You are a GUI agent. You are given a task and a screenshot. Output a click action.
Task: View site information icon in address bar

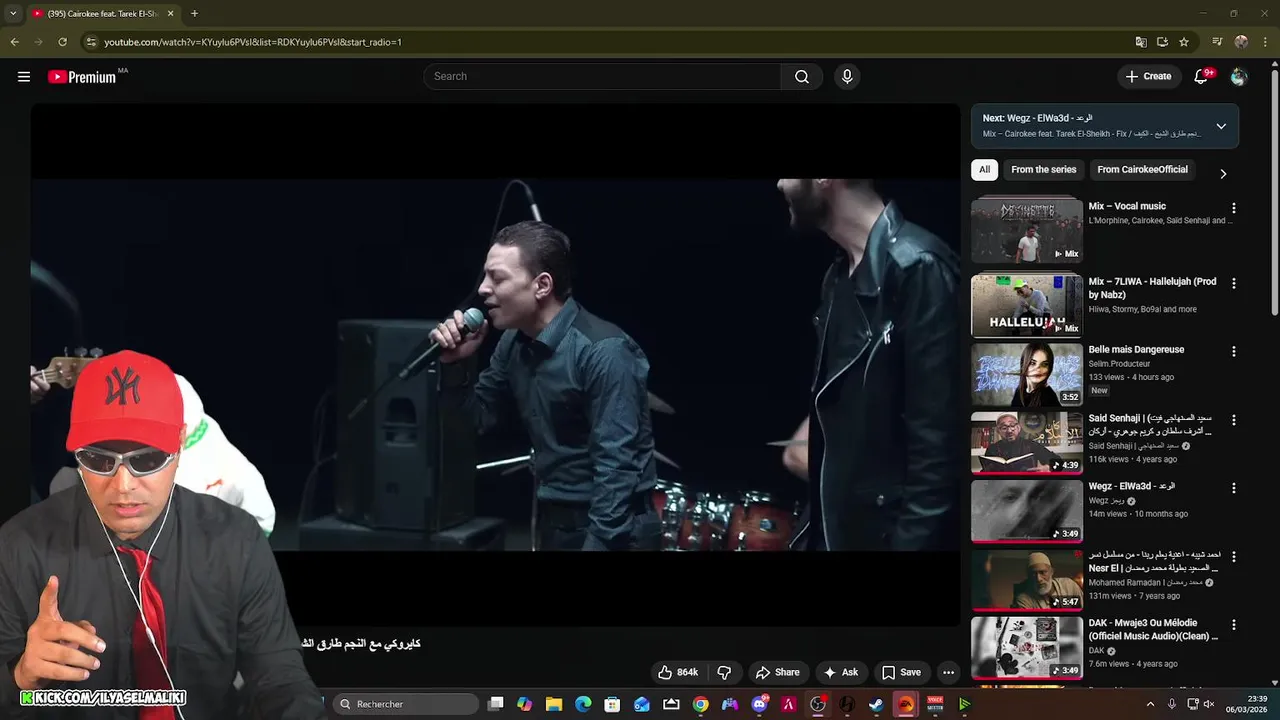coord(92,42)
